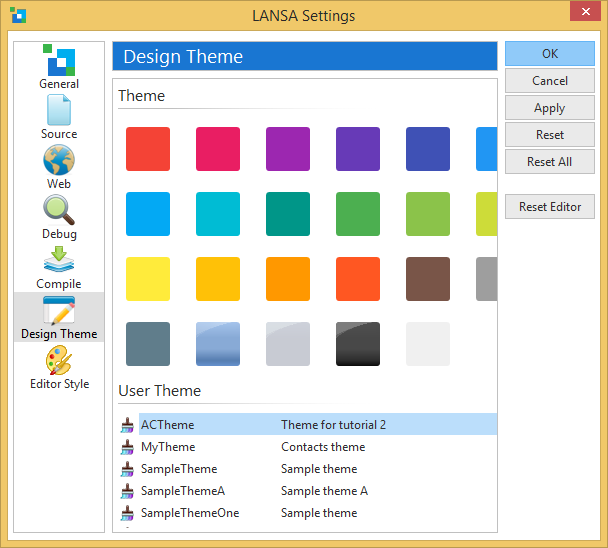The width and height of the screenshot is (608, 548).
Task: Open Editor Style palette icon
Action: click(x=59, y=360)
